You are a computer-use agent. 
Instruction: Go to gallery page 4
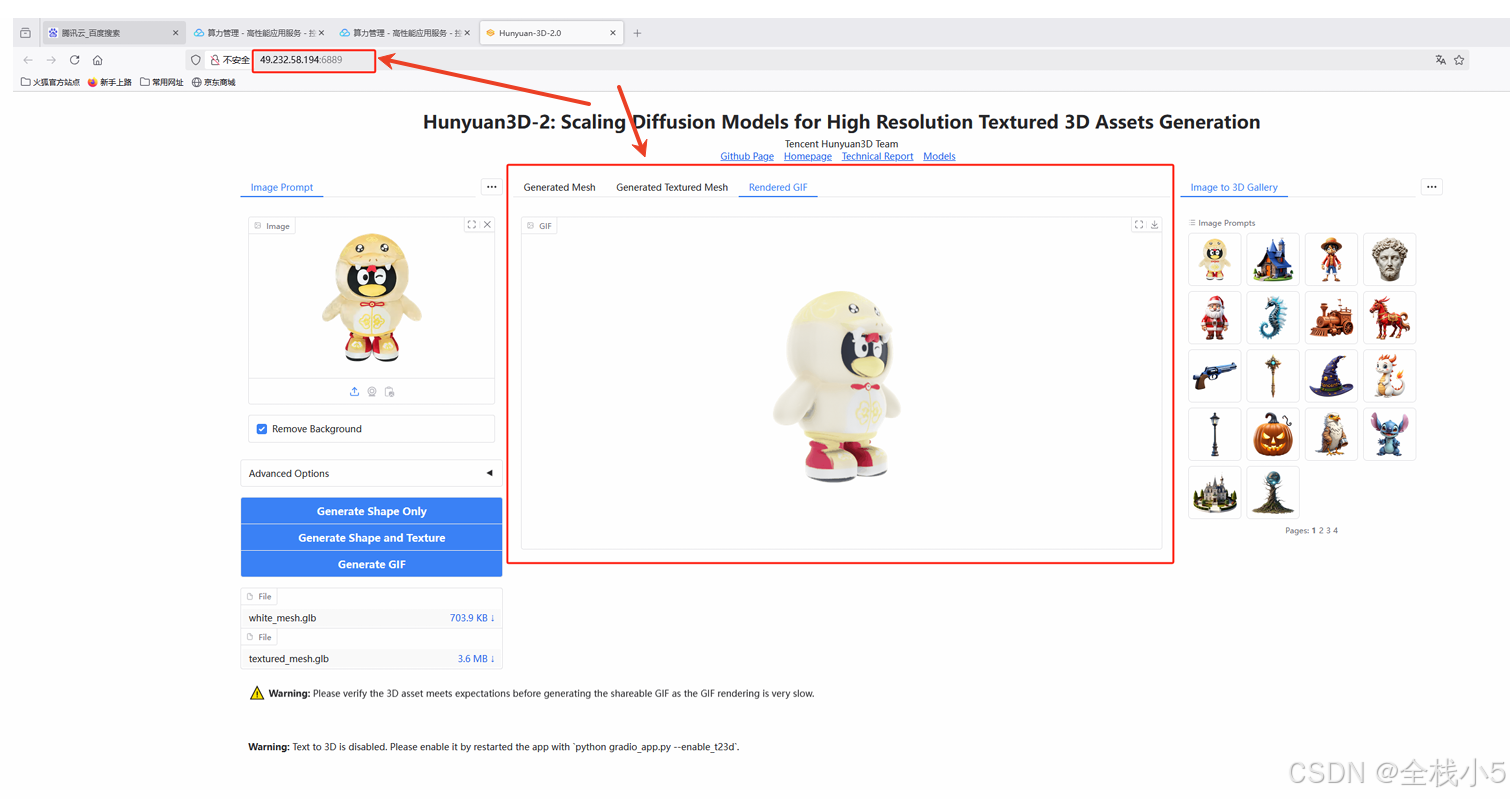pos(1335,531)
